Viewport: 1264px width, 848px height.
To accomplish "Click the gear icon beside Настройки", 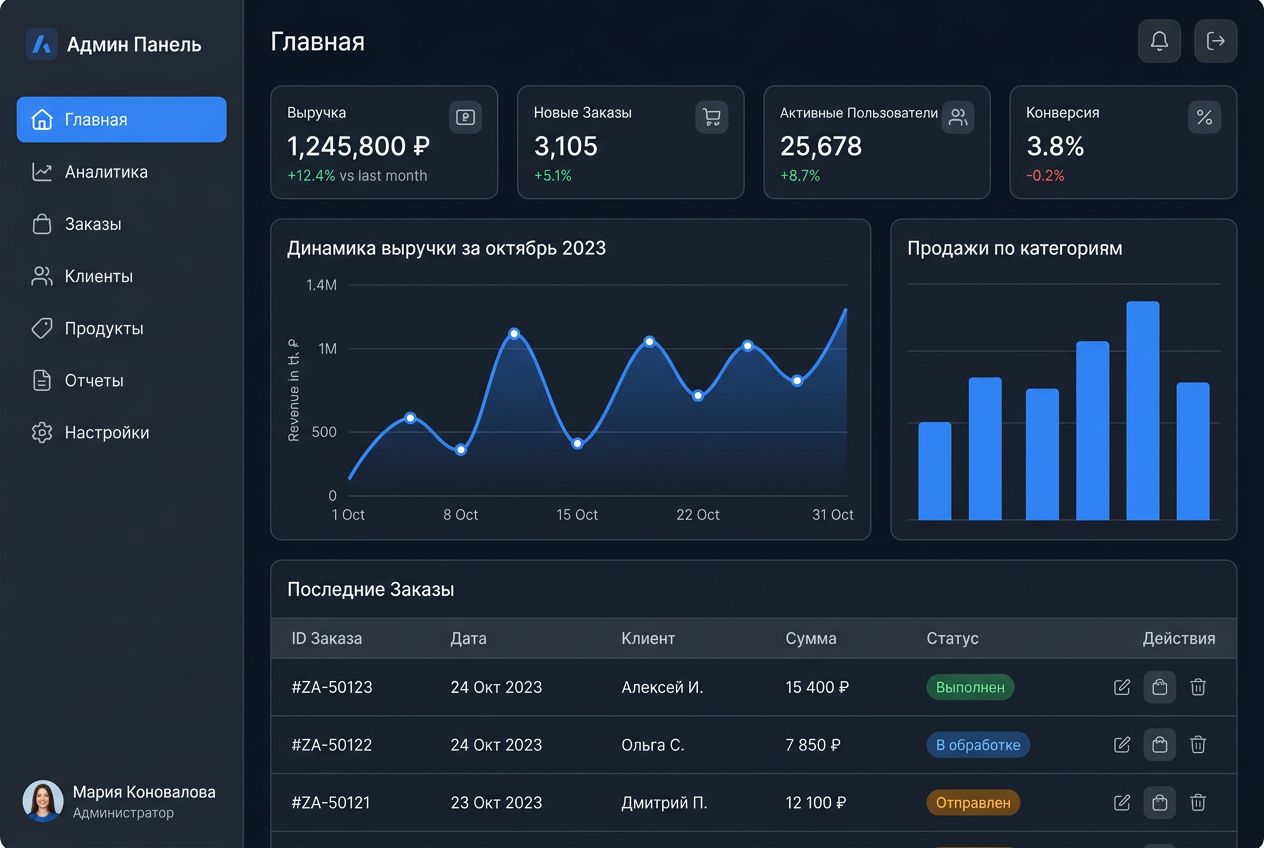I will 42,432.
